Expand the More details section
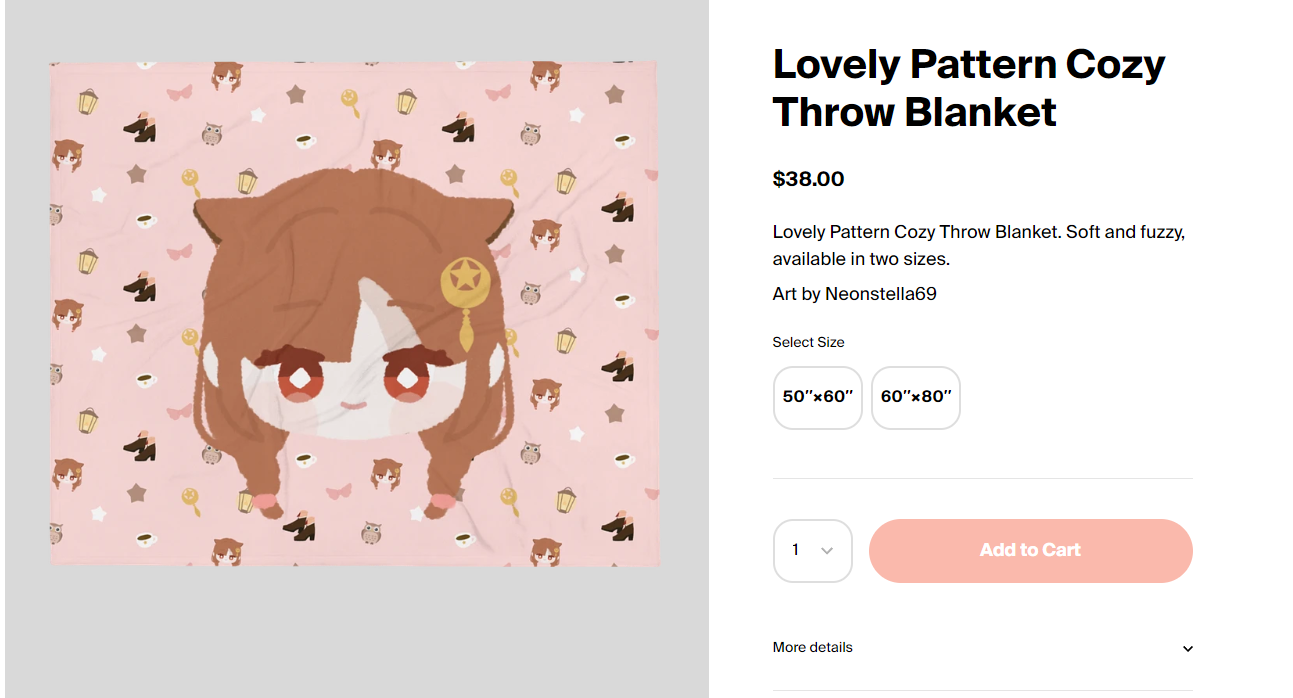Image resolution: width=1293 pixels, height=698 pixels. [982, 648]
